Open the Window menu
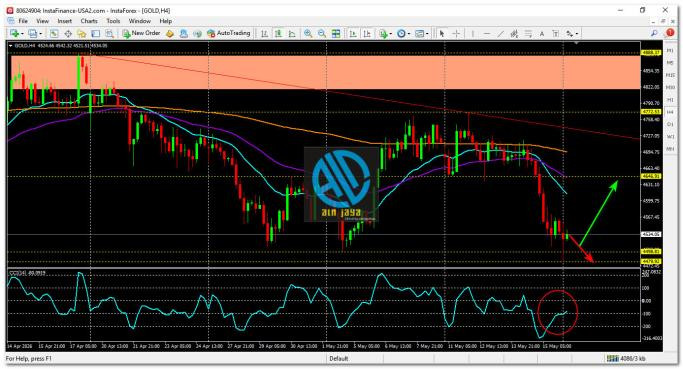The width and height of the screenshot is (683, 369). (x=139, y=21)
